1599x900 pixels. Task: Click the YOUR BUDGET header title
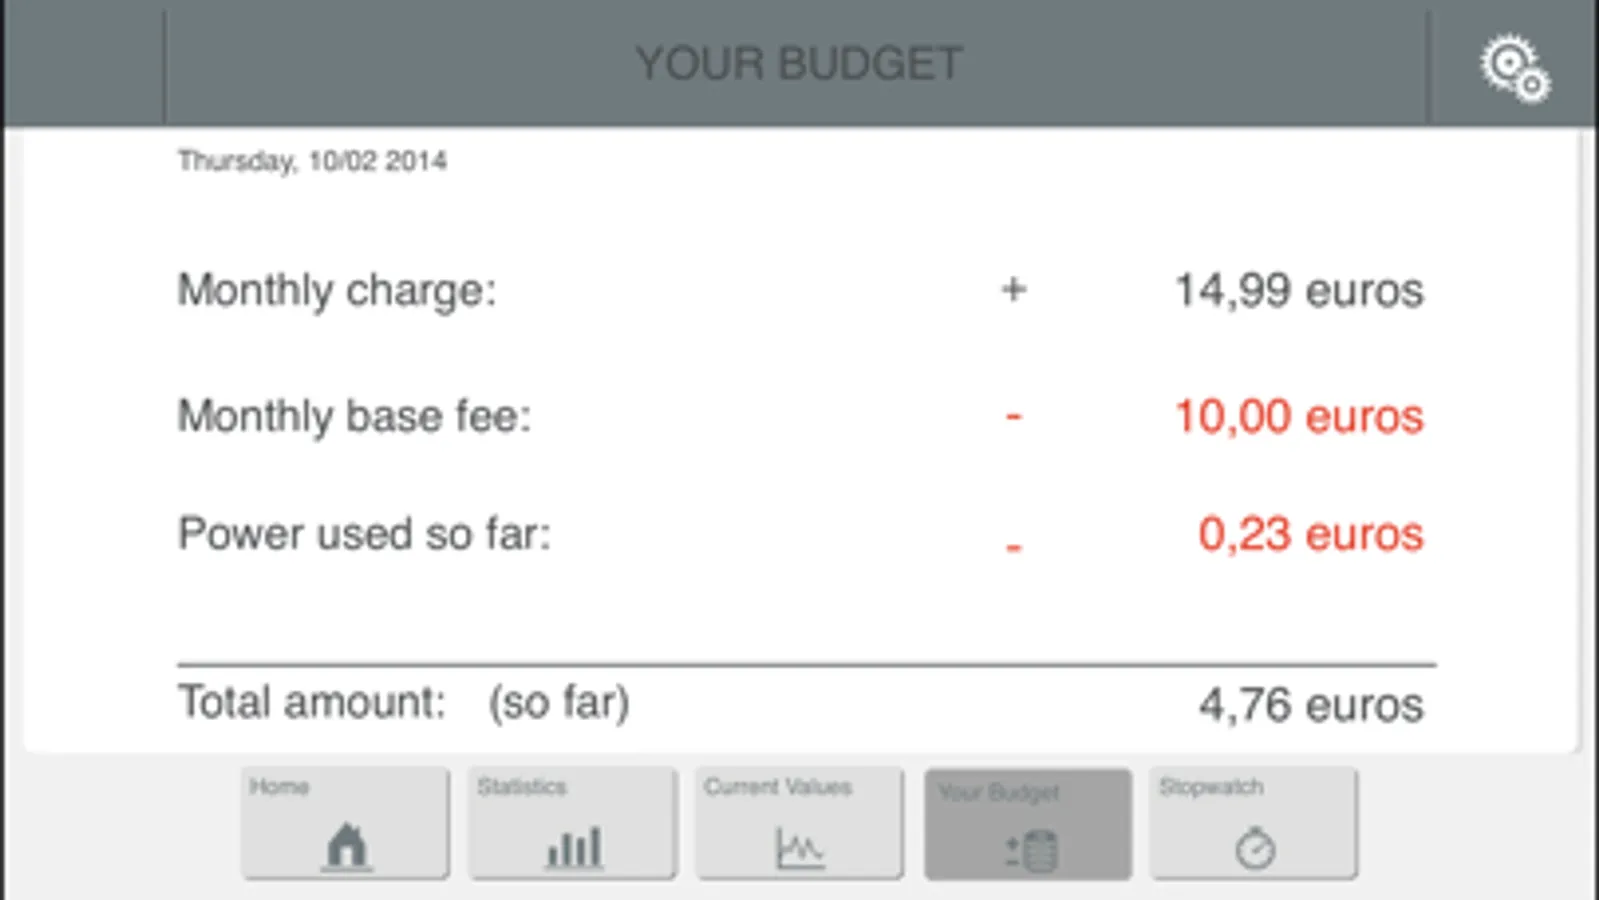click(x=799, y=64)
